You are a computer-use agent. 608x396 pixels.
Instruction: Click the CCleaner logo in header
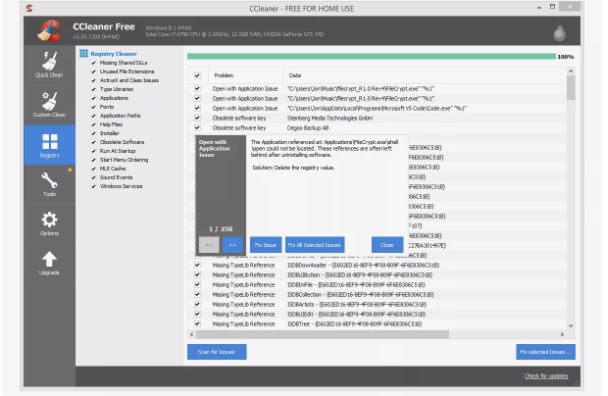49,30
